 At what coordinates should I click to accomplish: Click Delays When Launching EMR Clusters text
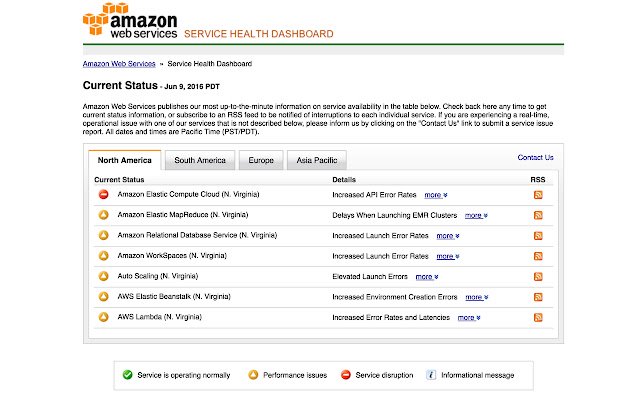point(395,215)
